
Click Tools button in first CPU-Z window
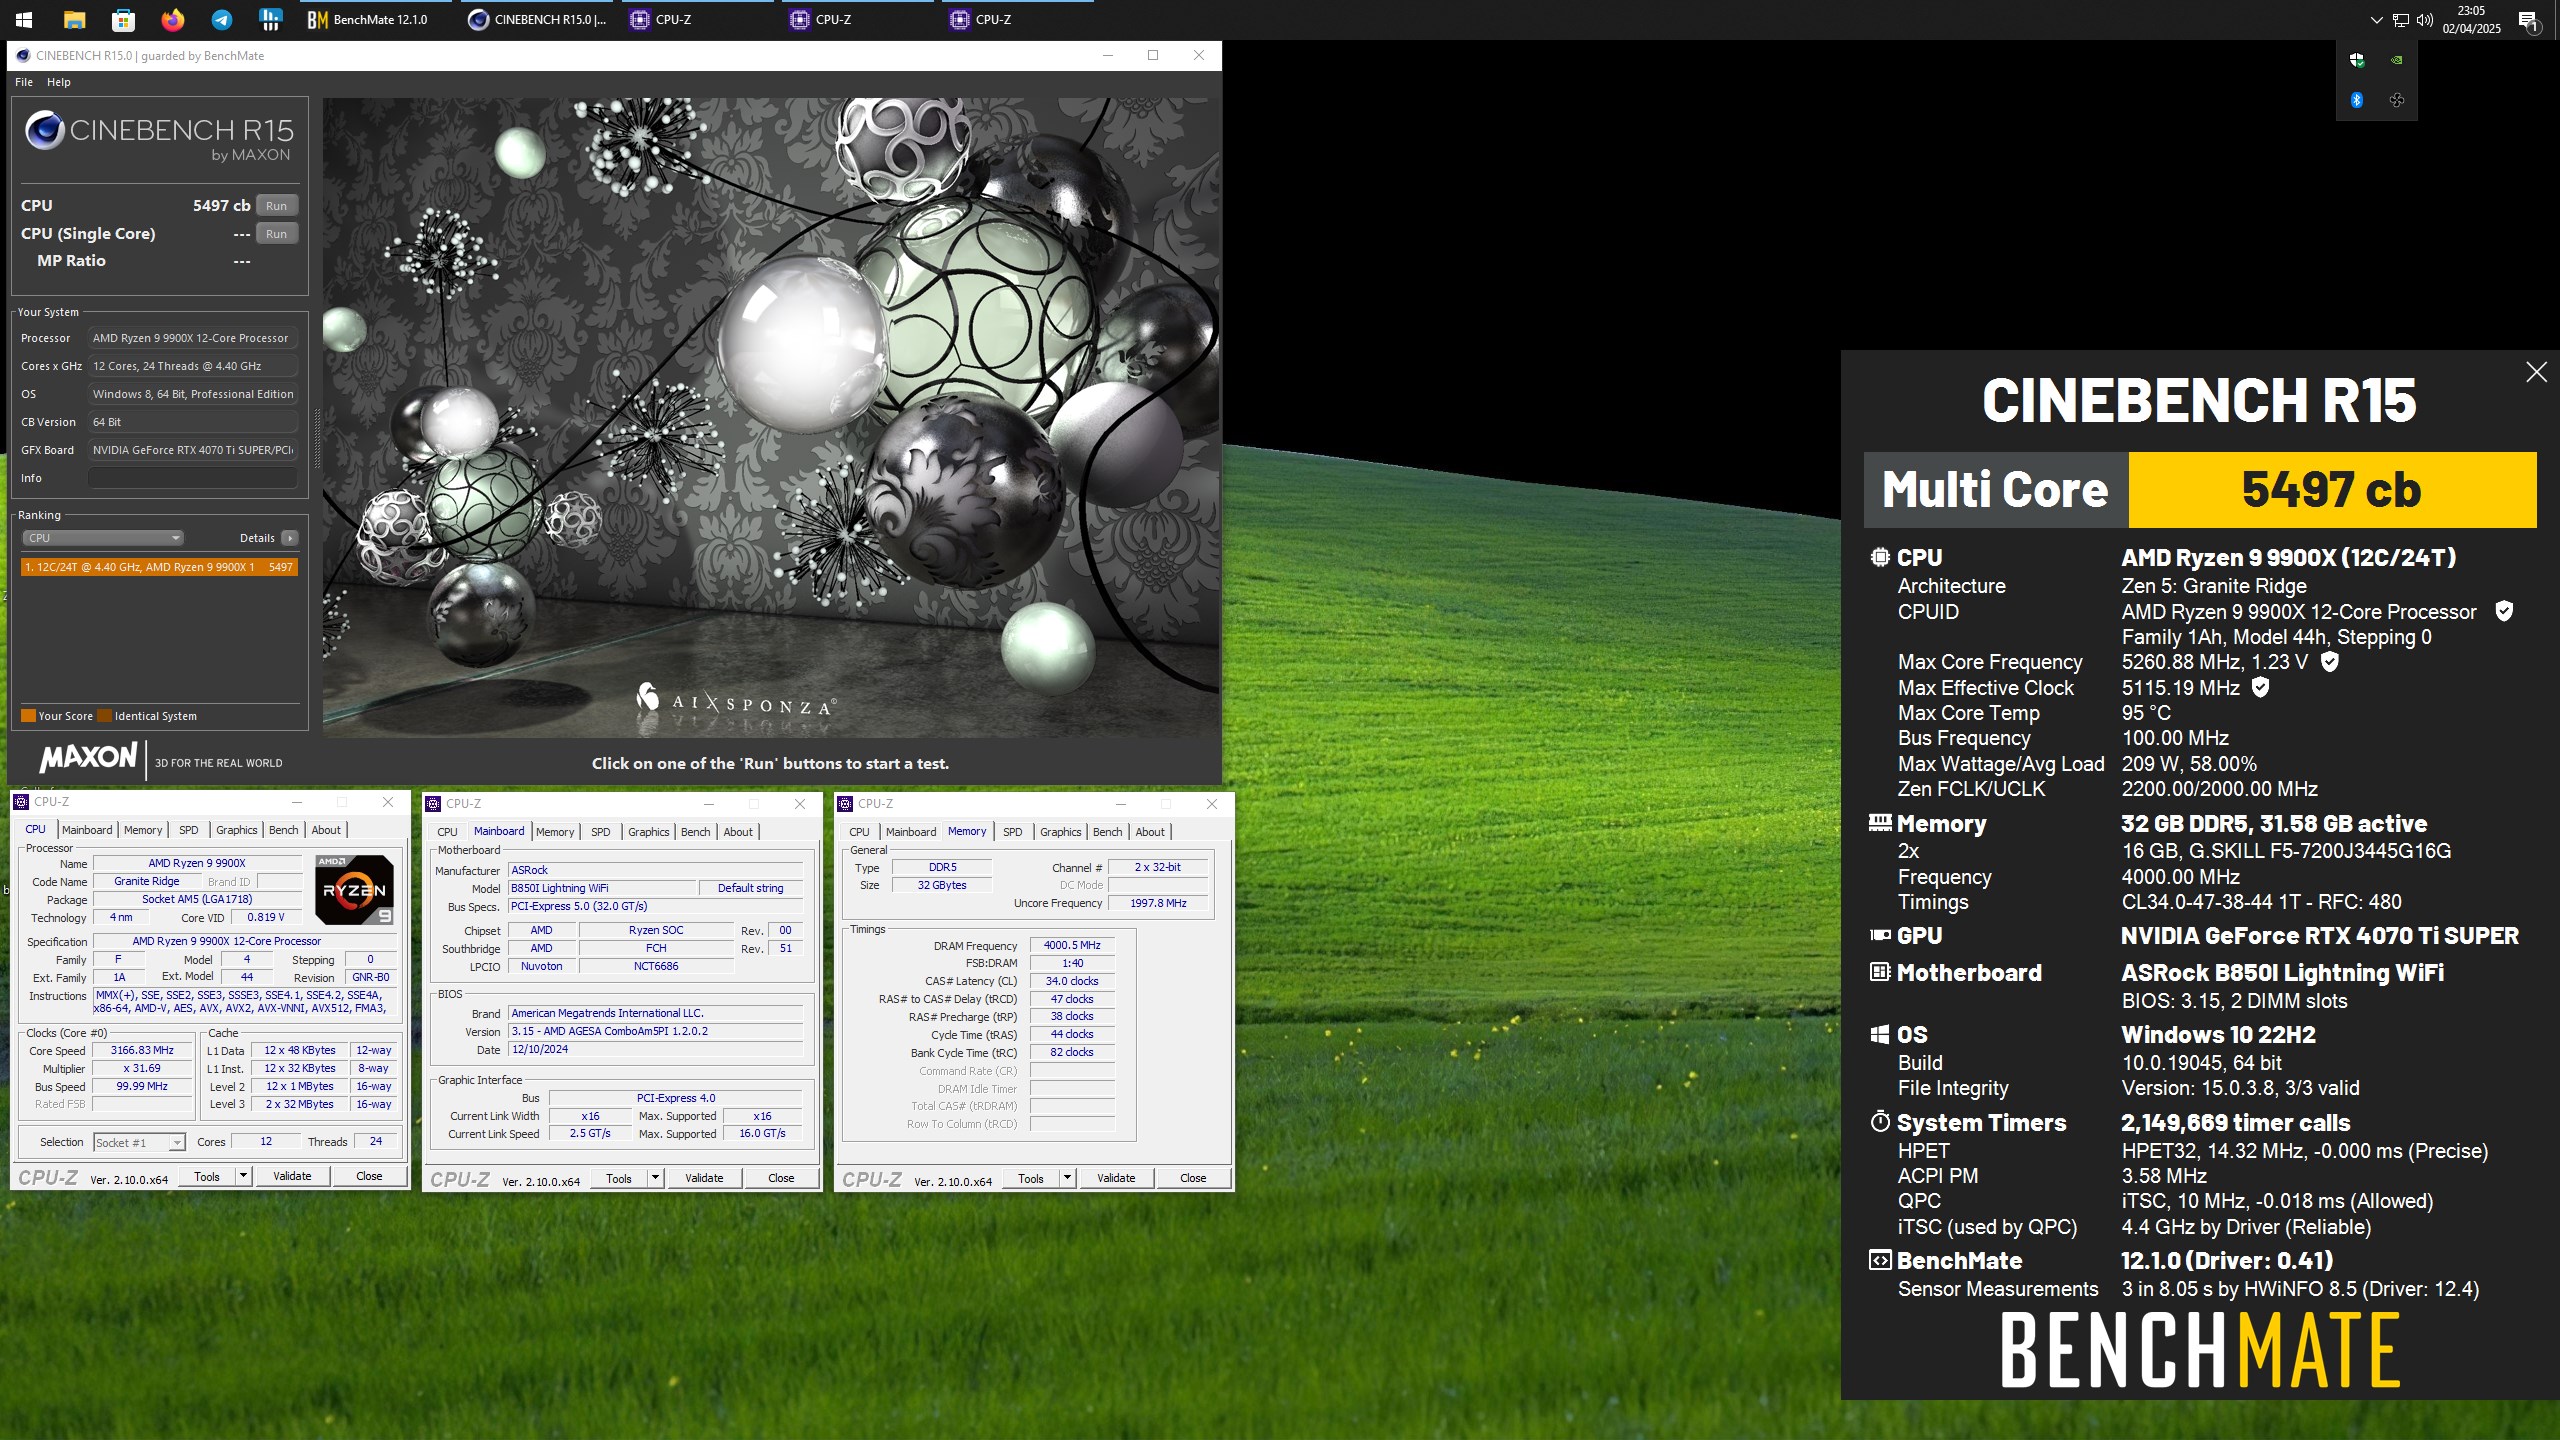click(x=207, y=1176)
